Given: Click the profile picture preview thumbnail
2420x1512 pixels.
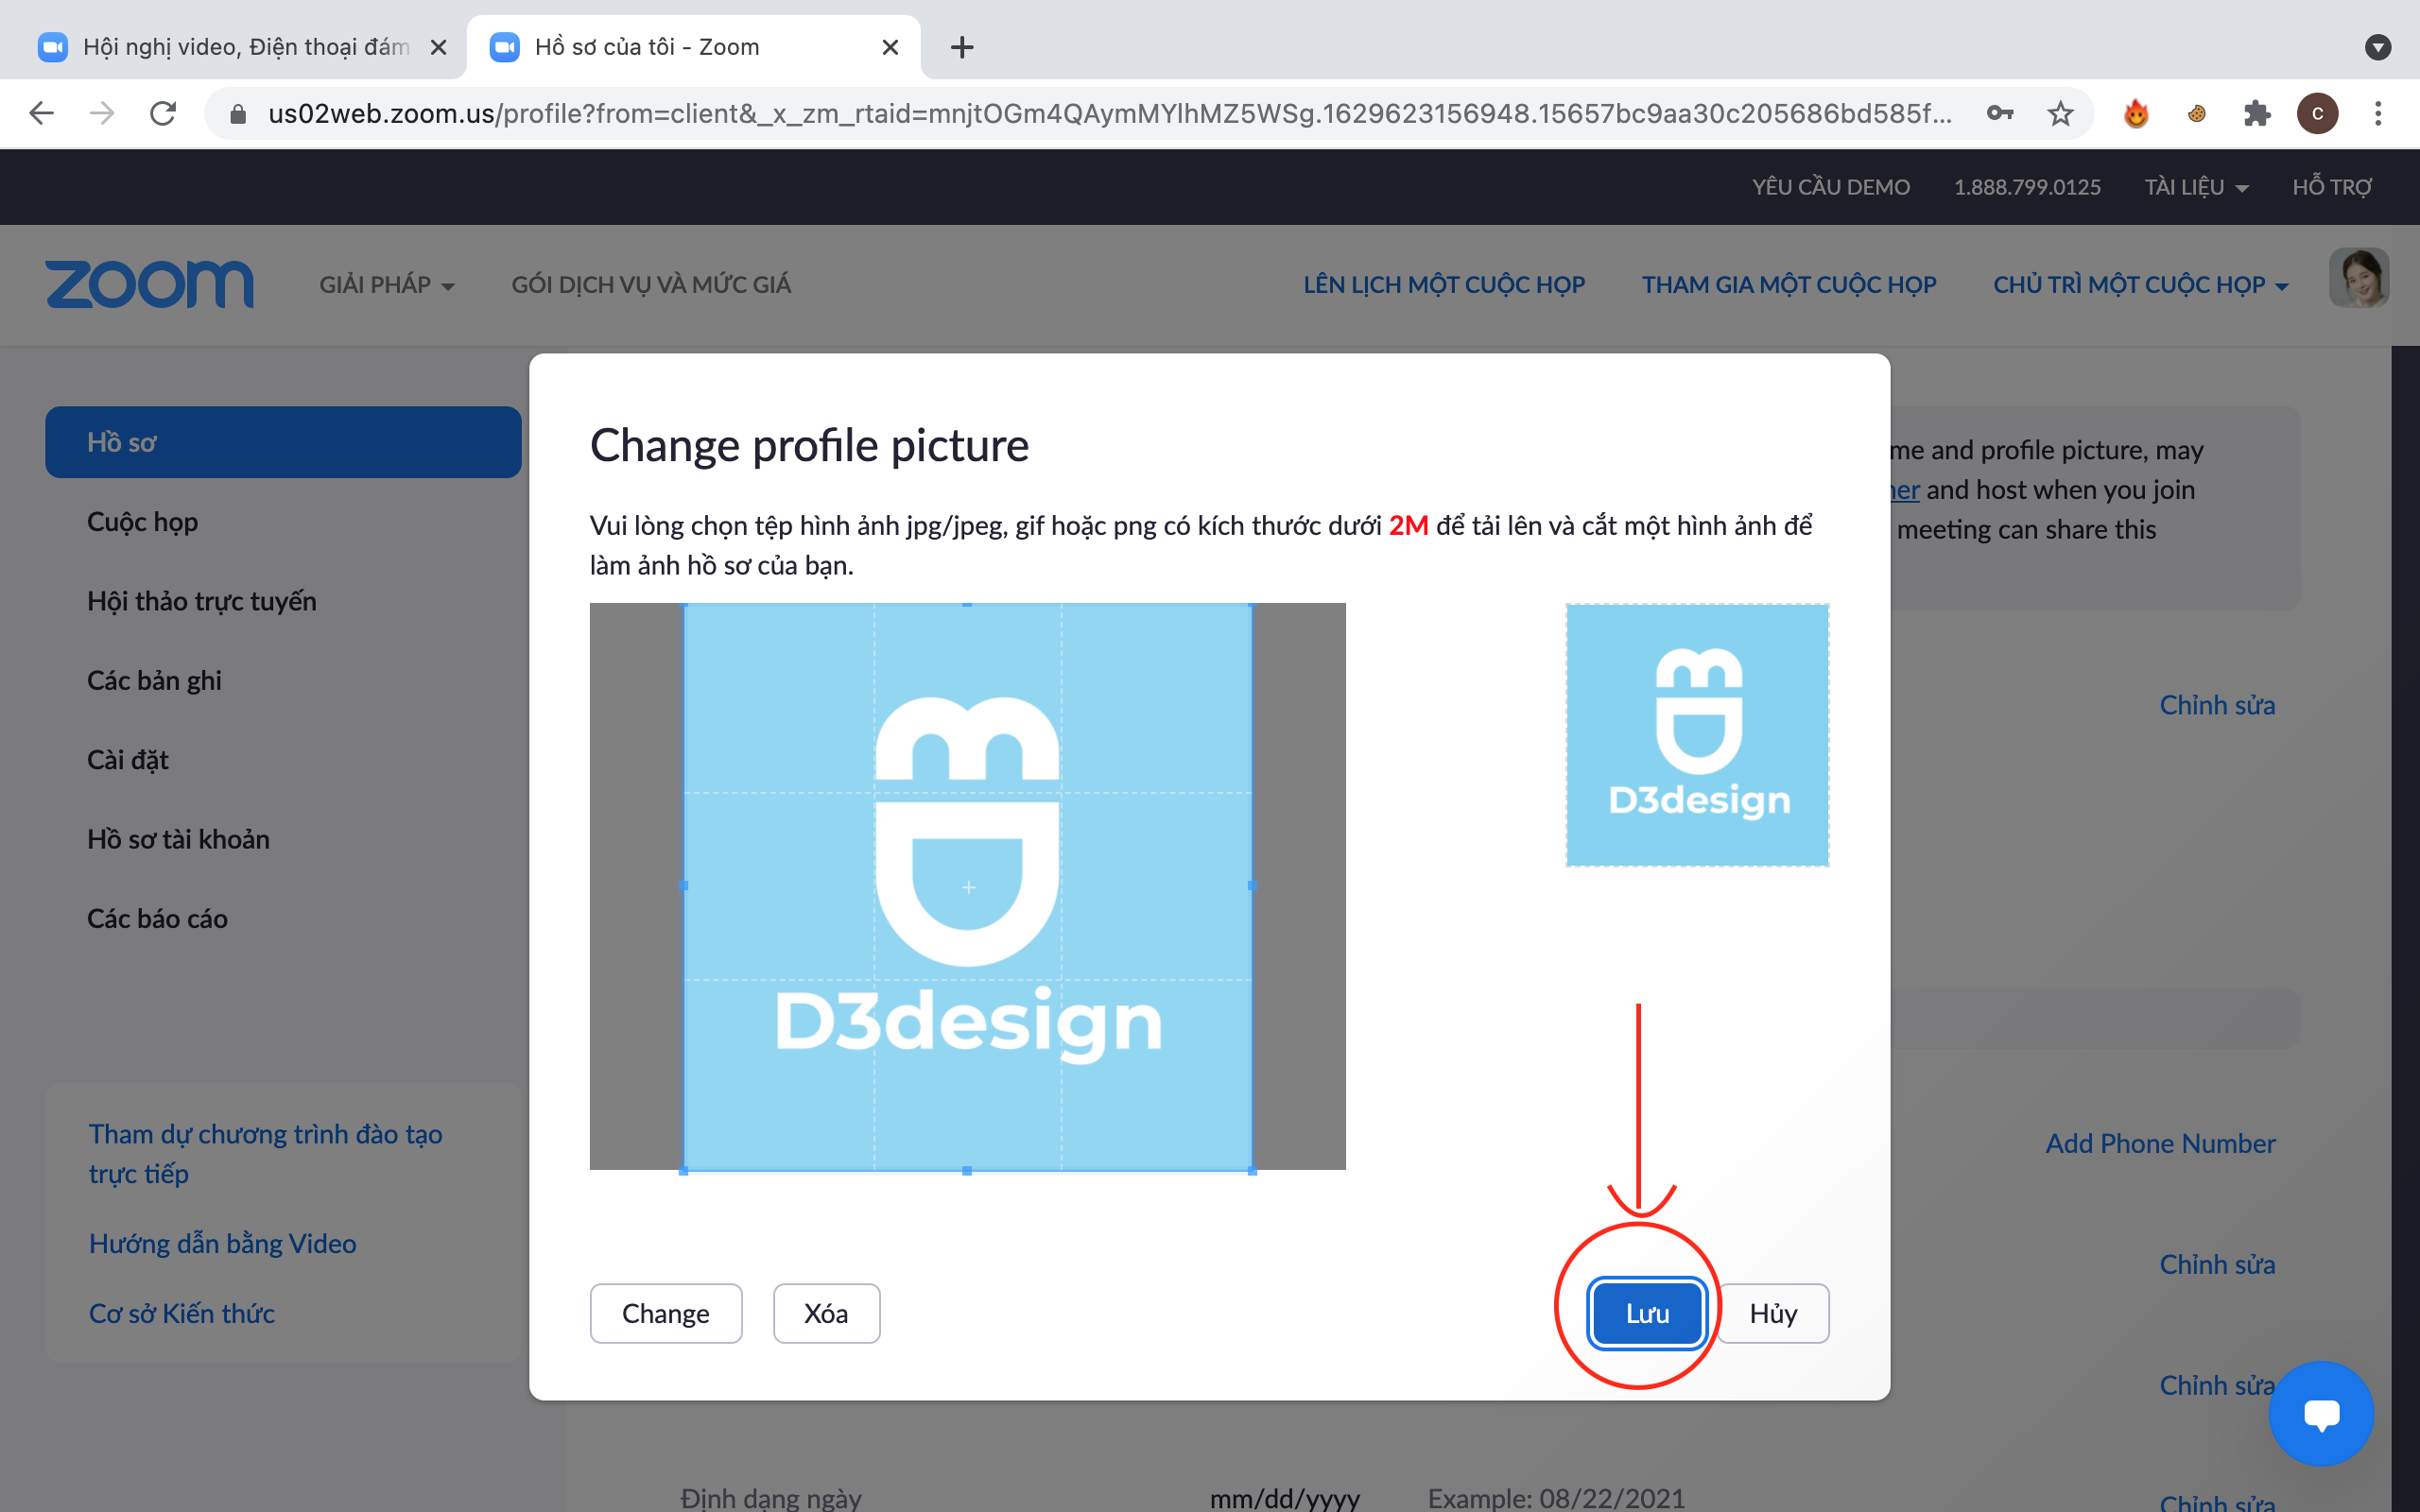Looking at the screenshot, I should (x=1697, y=735).
